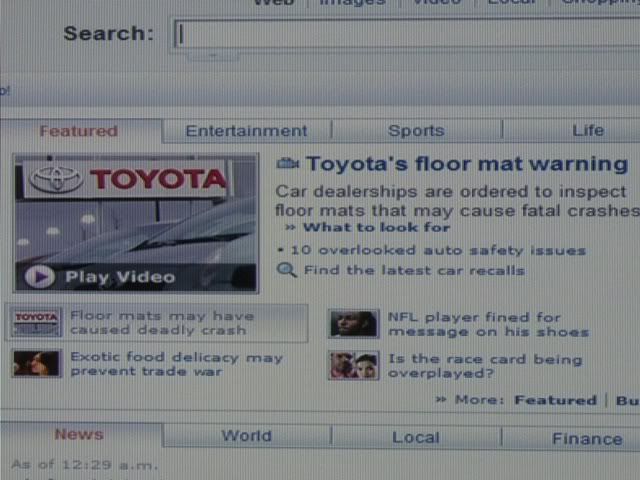Screen dimensions: 640x480
Task: Open '10 overlooked auto safety issues' link
Action: point(438,250)
